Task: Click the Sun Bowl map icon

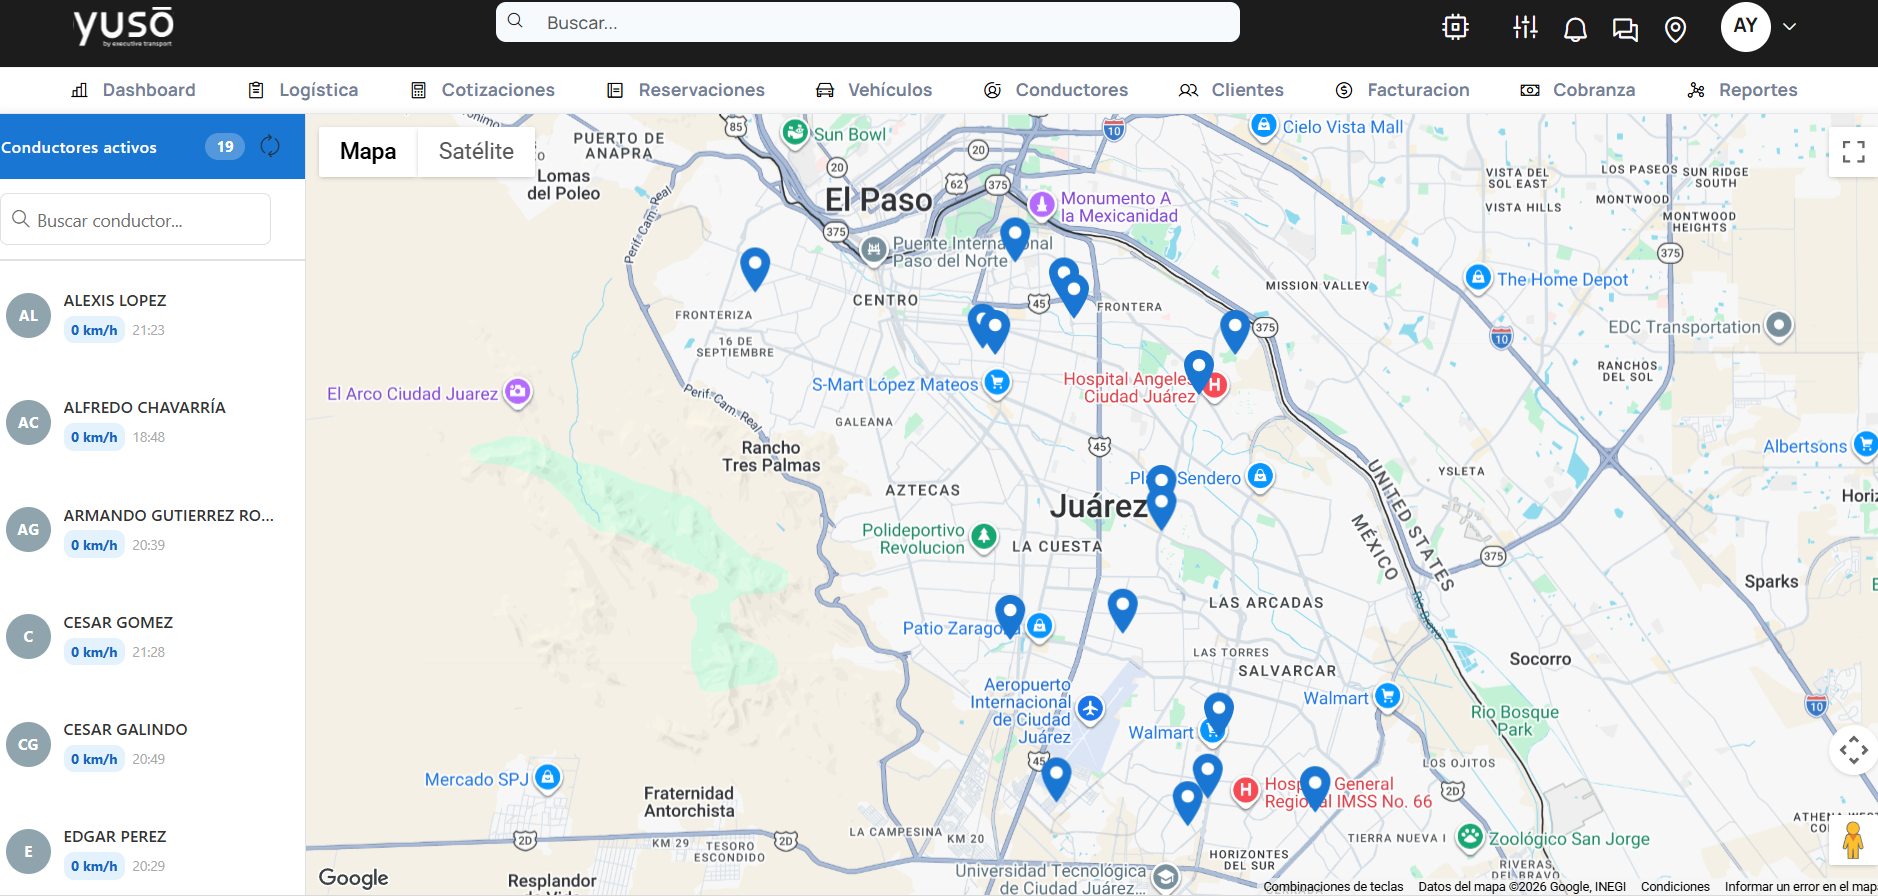Action: [x=795, y=132]
